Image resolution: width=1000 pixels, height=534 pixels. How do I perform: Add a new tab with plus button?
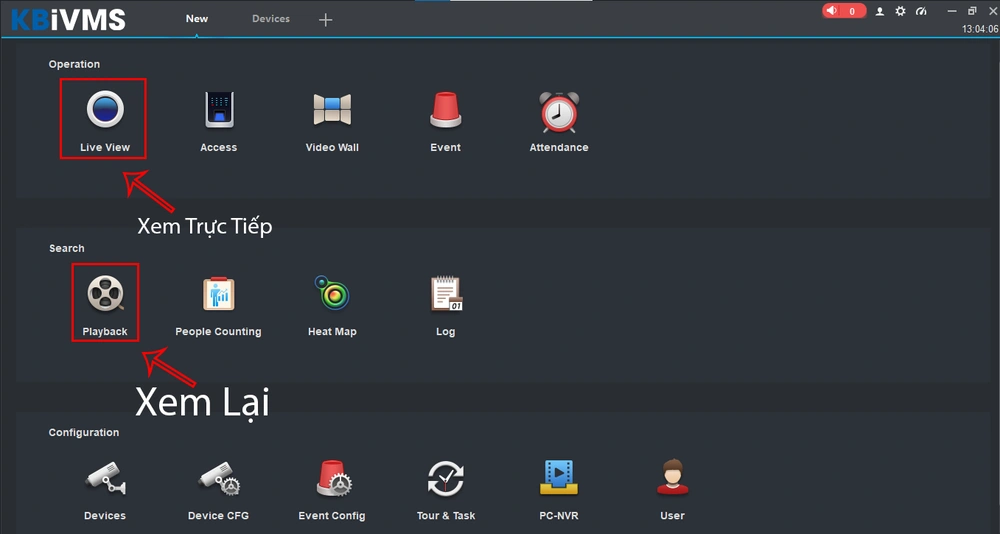[x=325, y=20]
